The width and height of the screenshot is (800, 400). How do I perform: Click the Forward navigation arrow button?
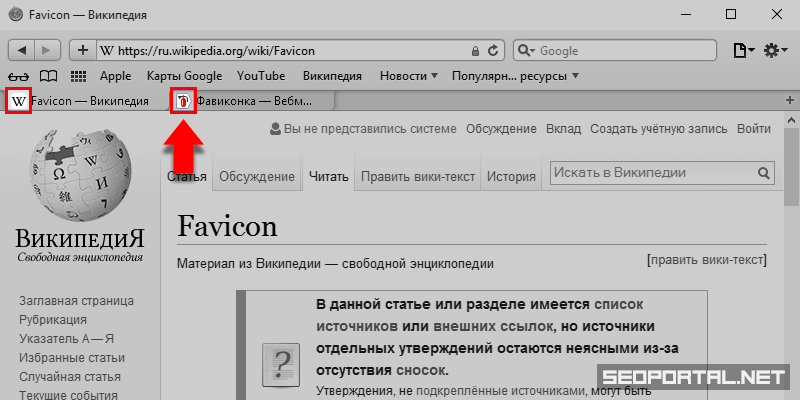[47, 50]
